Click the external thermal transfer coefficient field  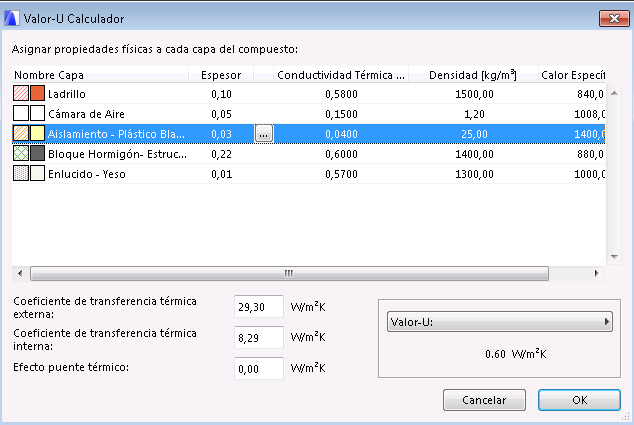point(259,307)
